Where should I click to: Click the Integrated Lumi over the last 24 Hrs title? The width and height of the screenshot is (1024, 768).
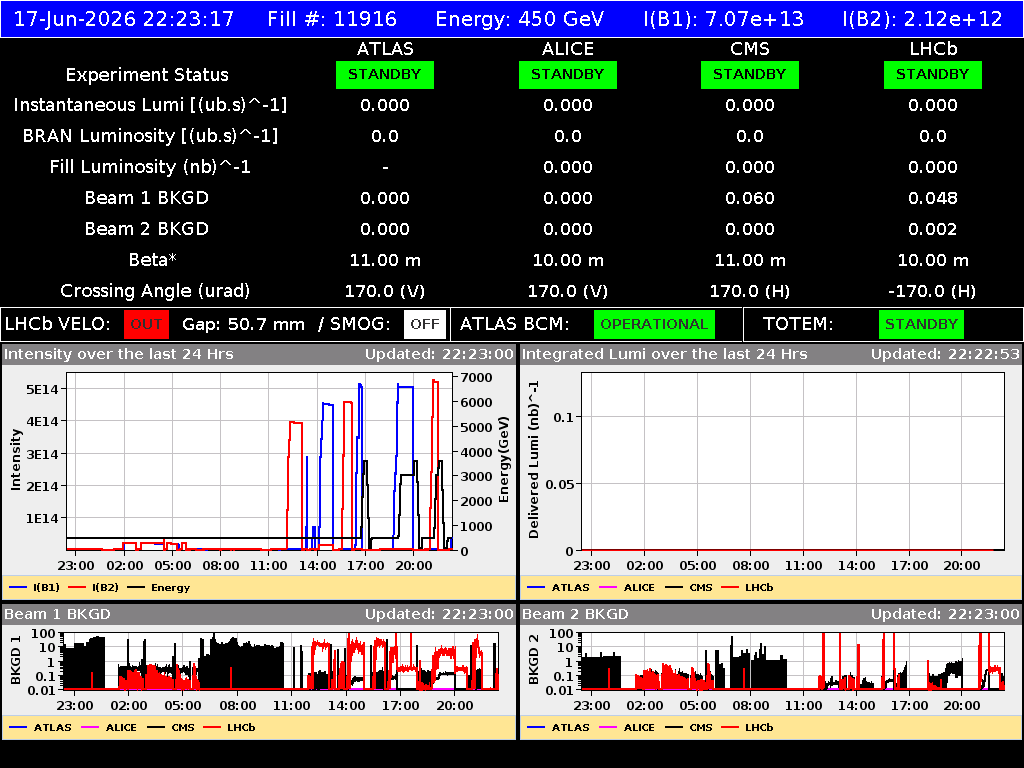click(x=665, y=355)
